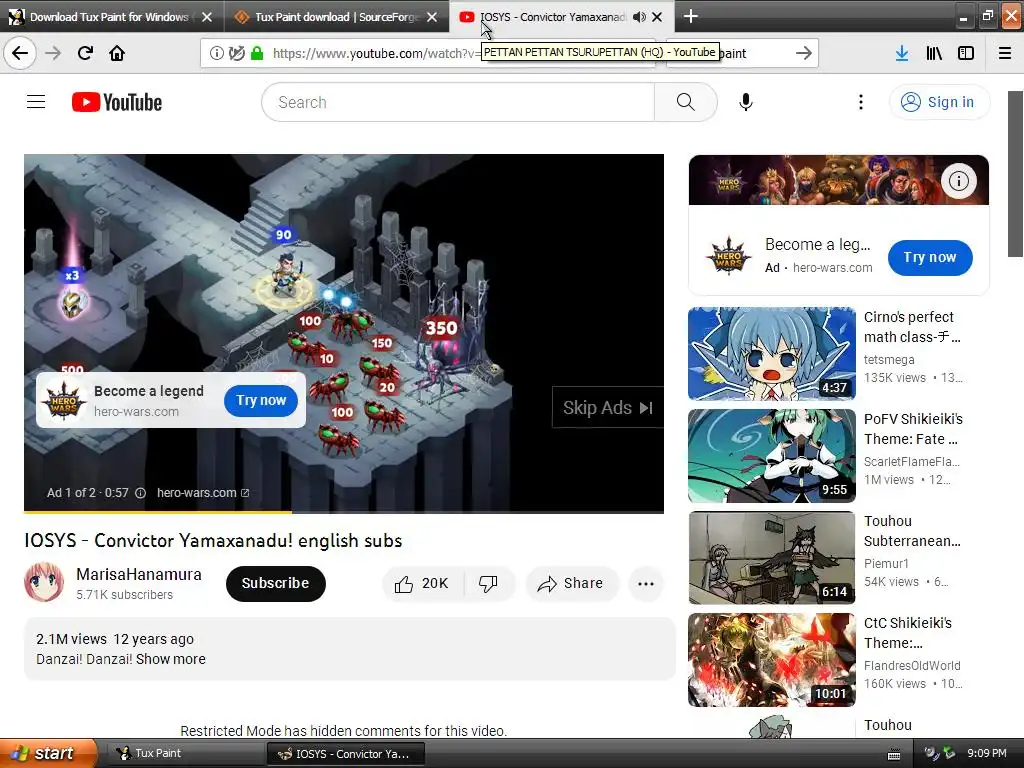Screen dimensions: 1024x768
Task: Subscribe to MarisaHanamura
Action: pyautogui.click(x=276, y=583)
